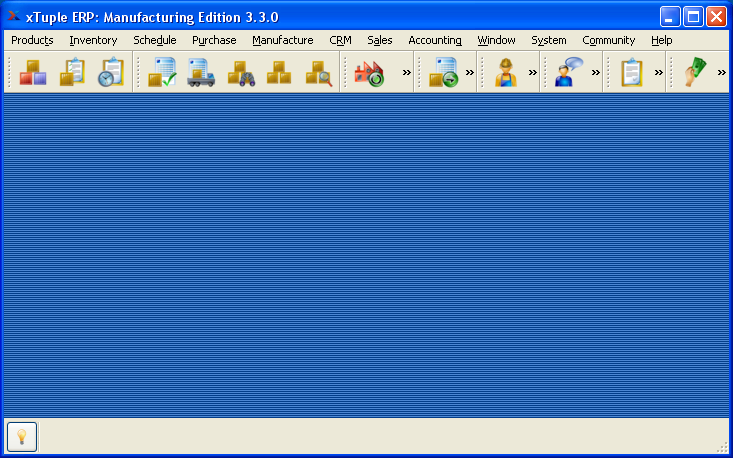
Task: Open the Help menu
Action: click(x=662, y=41)
